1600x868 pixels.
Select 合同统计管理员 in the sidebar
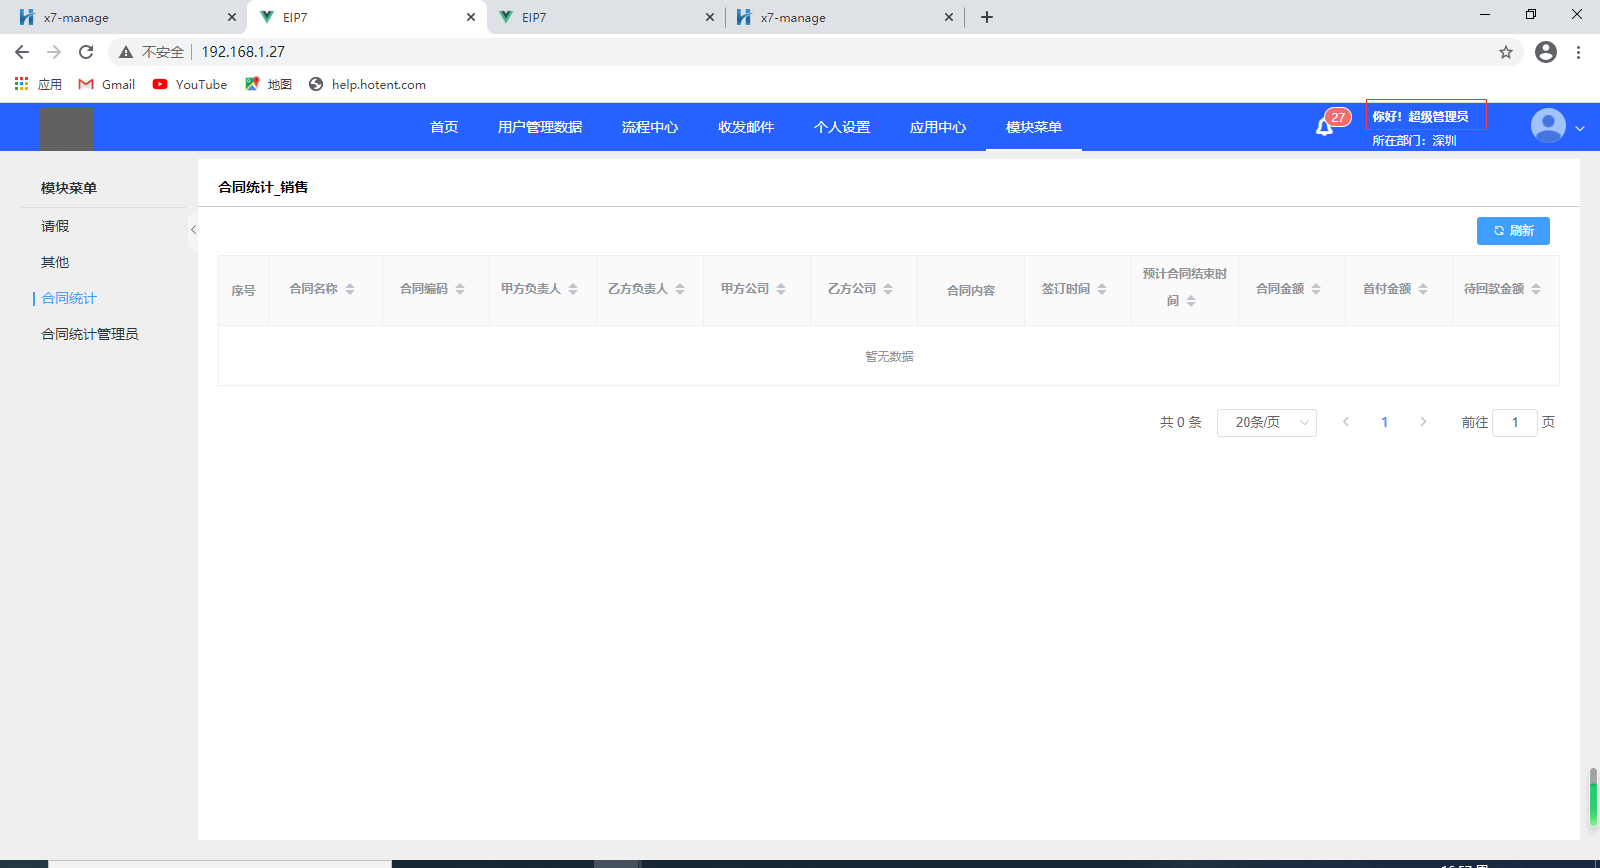pos(90,334)
